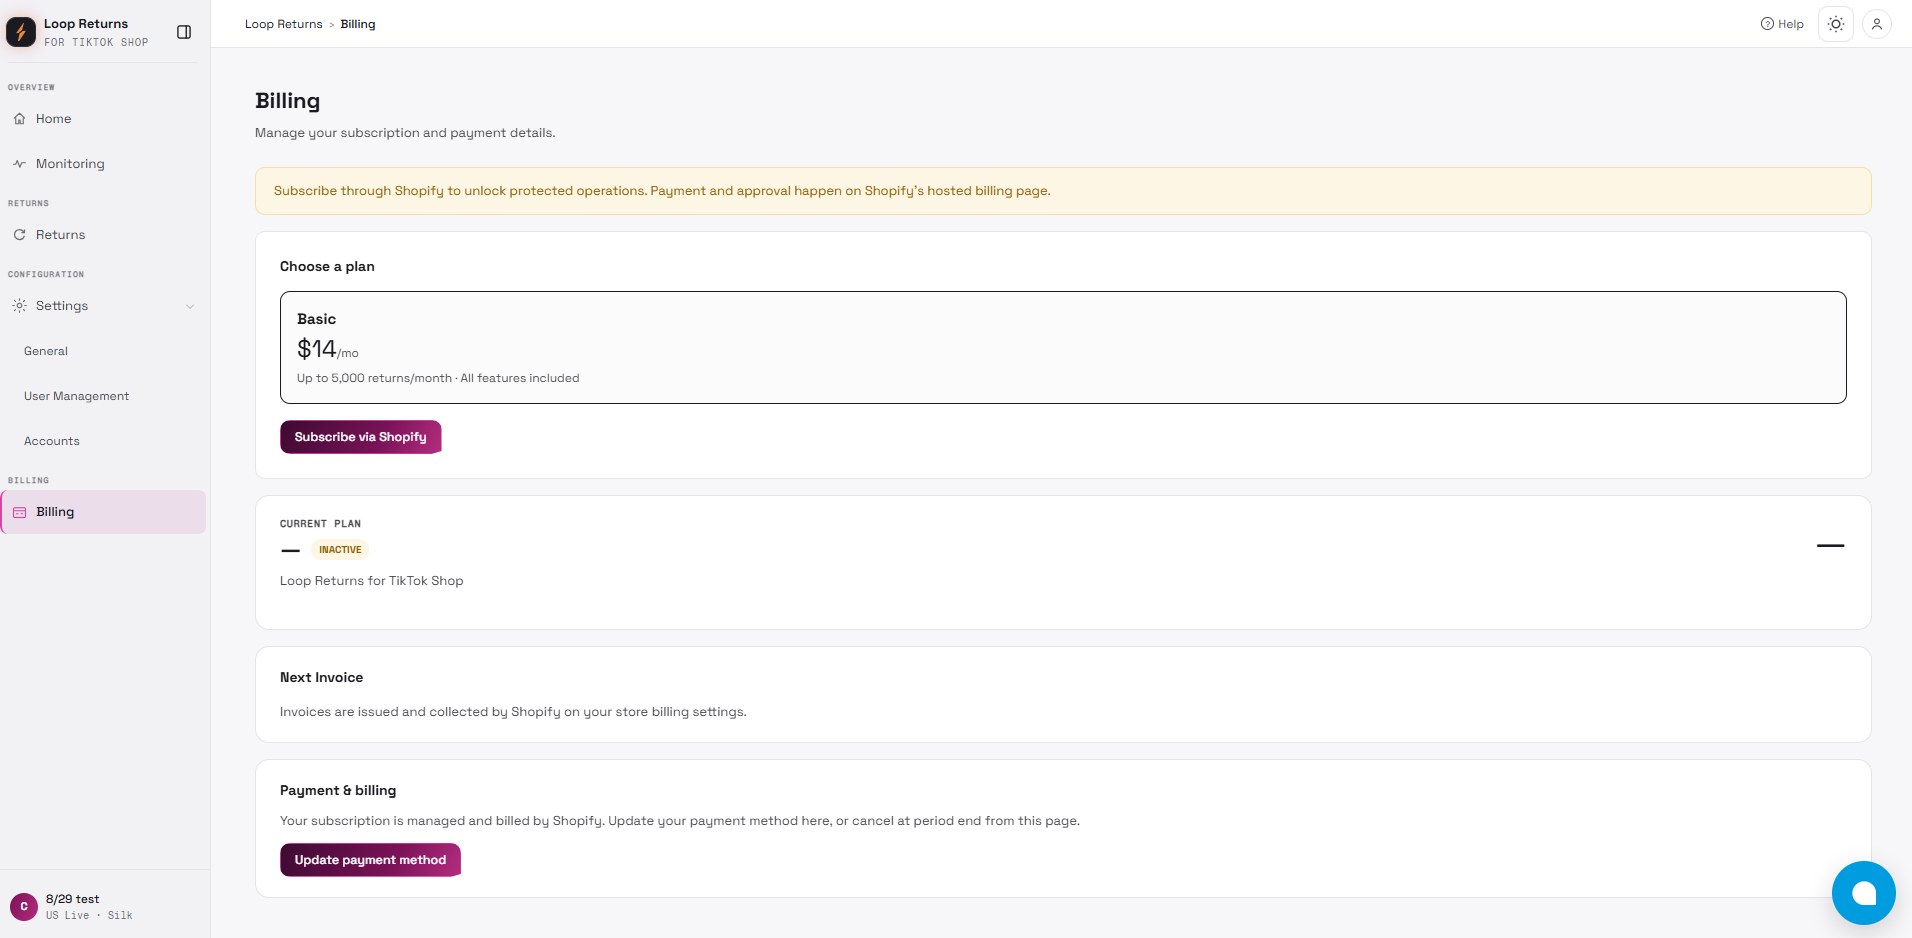Click Subscribe via Shopify button

click(x=360, y=437)
